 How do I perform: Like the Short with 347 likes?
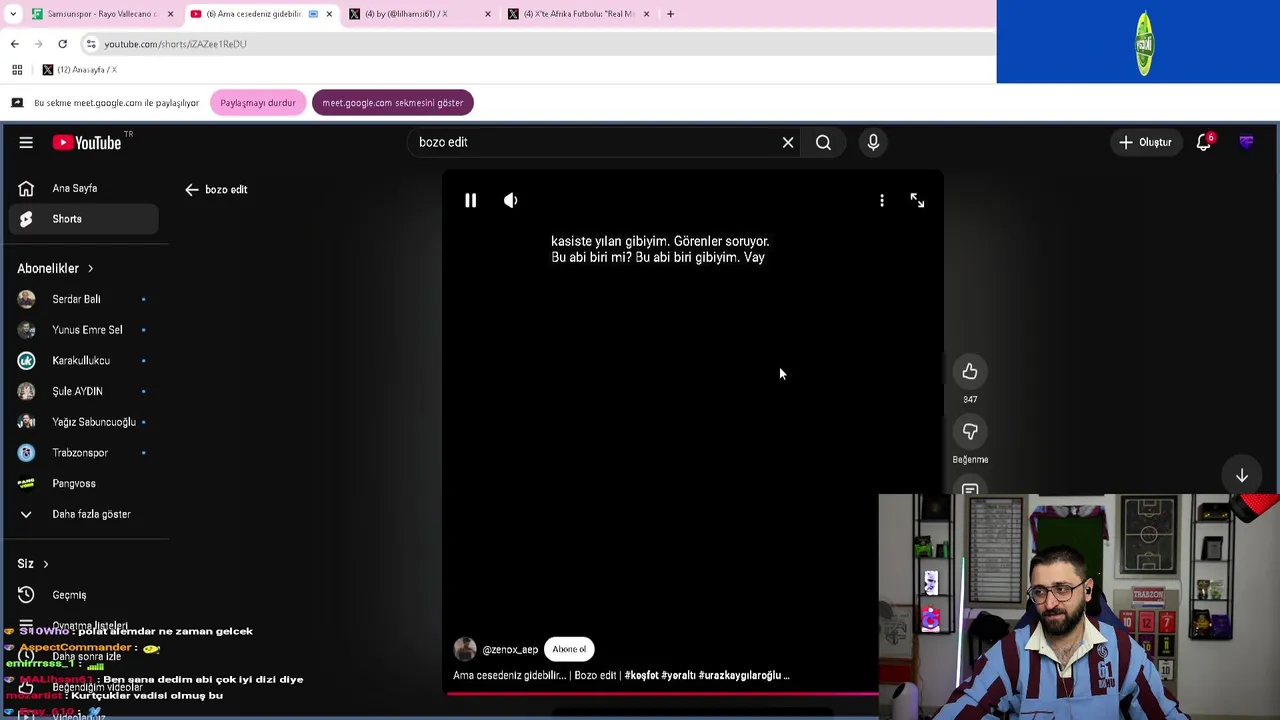pos(970,372)
